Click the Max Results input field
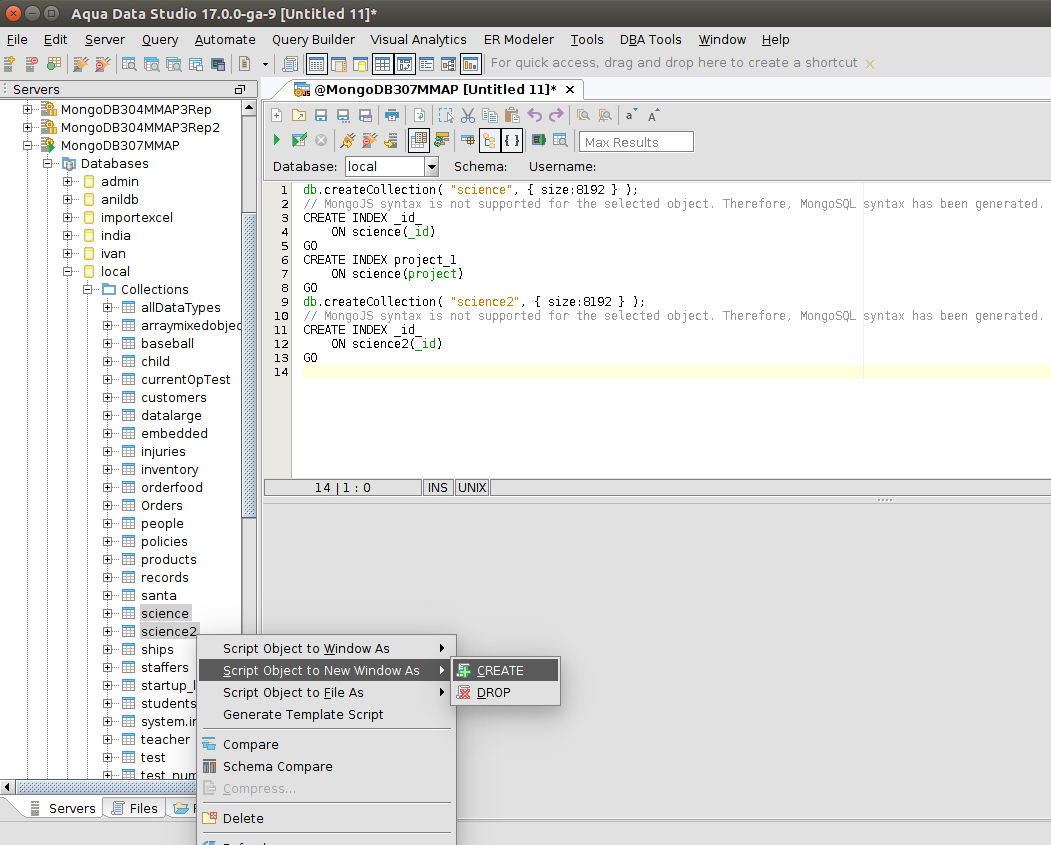This screenshot has height=845, width=1051. (x=636, y=141)
